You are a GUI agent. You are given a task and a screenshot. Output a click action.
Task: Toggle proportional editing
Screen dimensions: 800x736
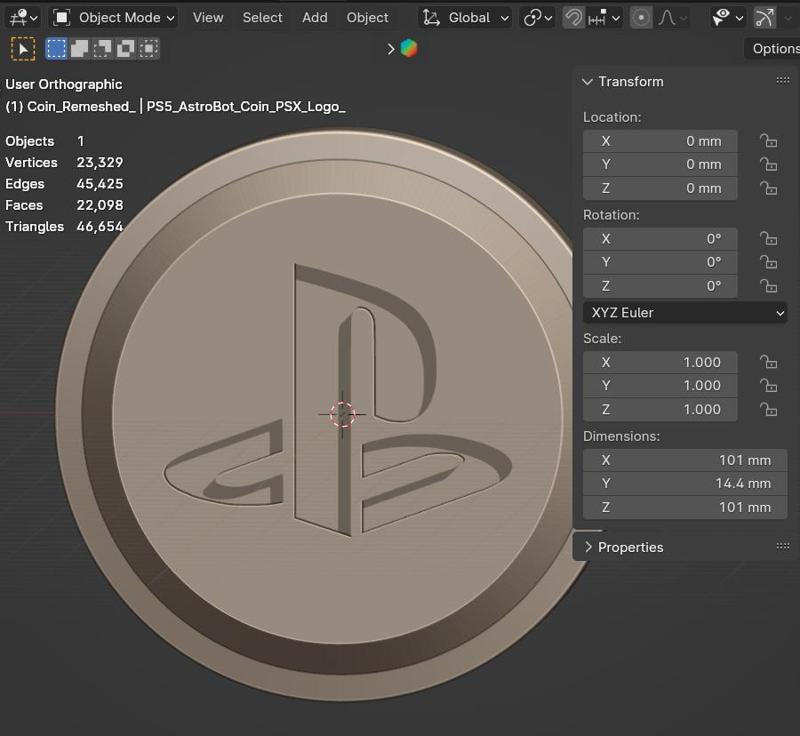(x=641, y=18)
